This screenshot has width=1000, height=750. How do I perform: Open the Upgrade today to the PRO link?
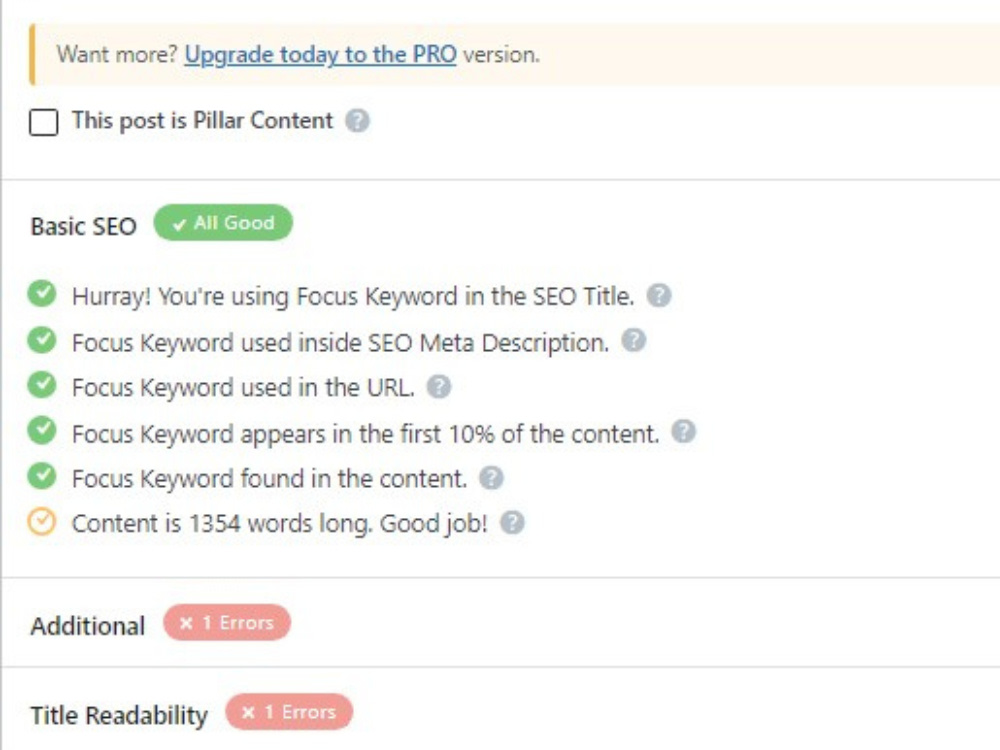point(321,55)
